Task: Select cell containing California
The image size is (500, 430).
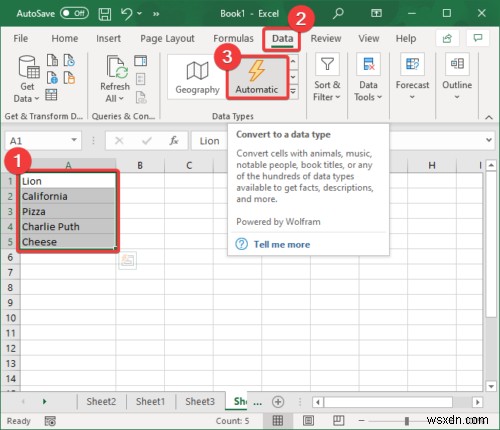Action: 68,196
